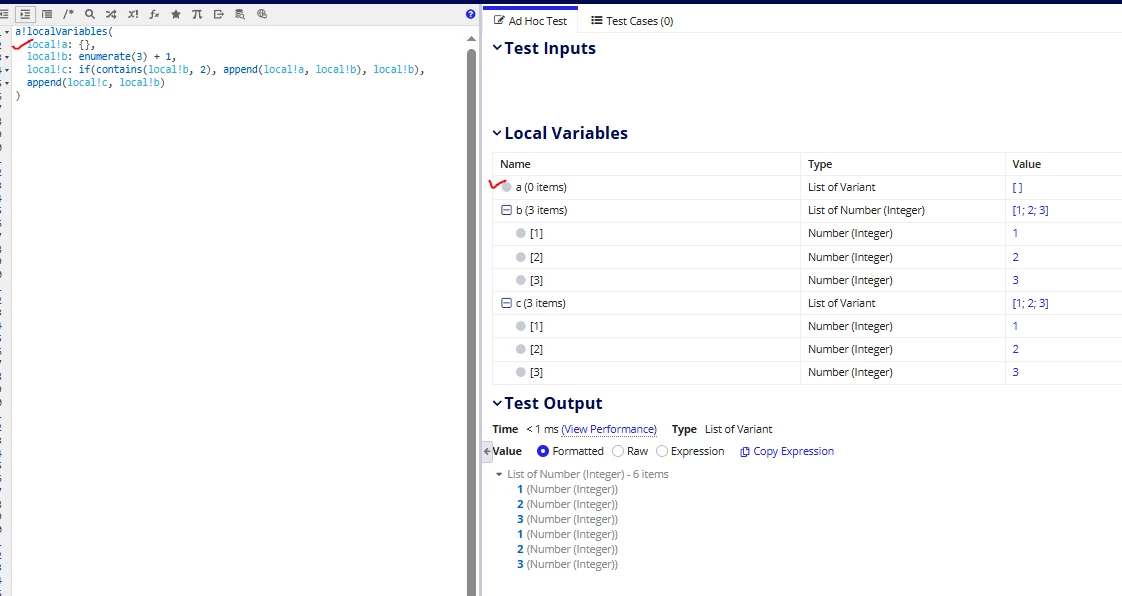Open the blue help question icon
The width and height of the screenshot is (1122, 596).
[470, 14]
